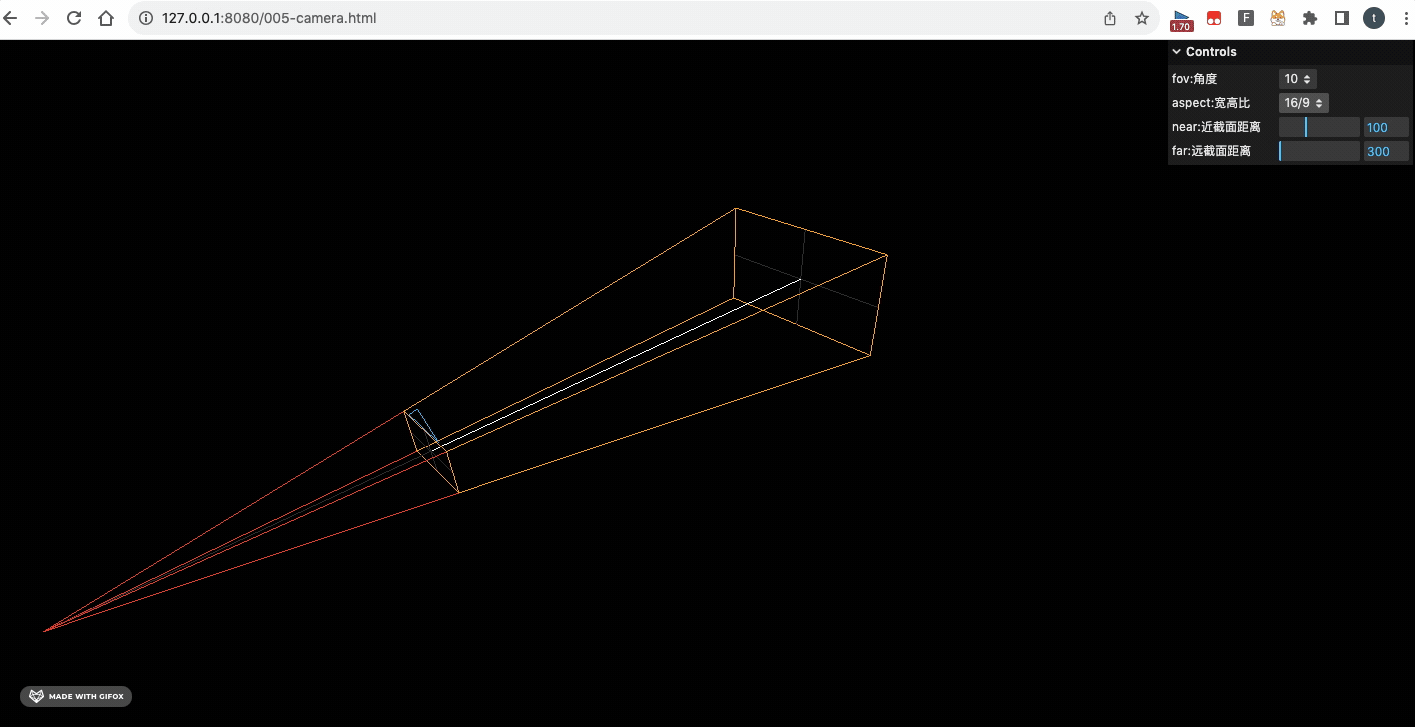Reload the current page

[74, 18]
